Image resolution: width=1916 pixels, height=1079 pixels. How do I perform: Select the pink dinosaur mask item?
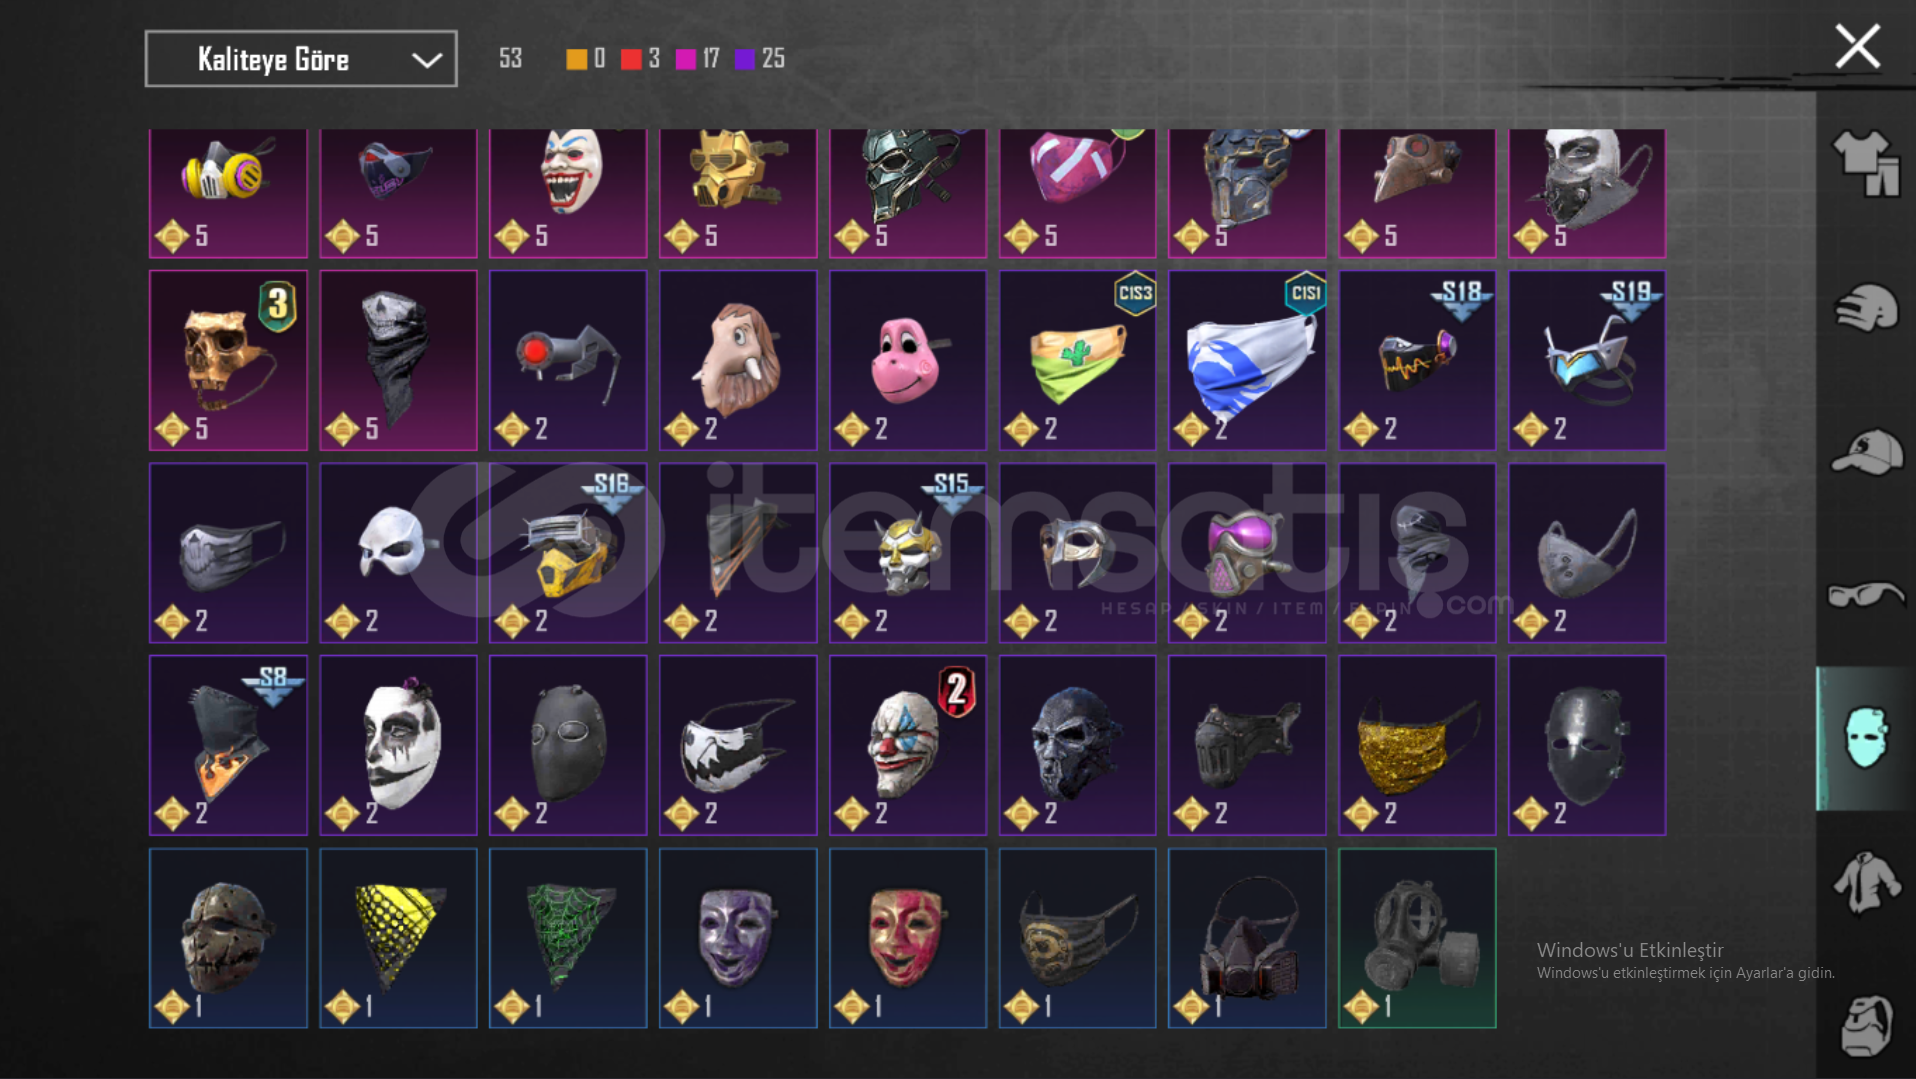908,360
